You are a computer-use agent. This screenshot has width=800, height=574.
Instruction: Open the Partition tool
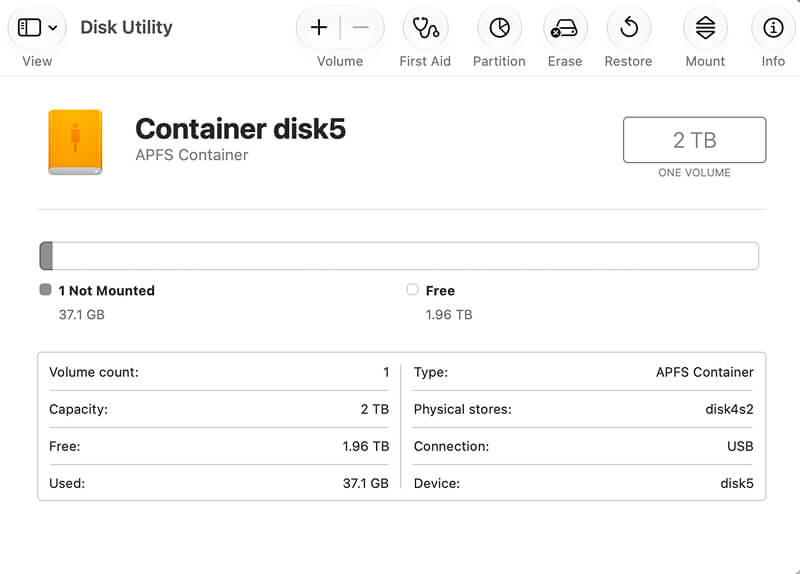(x=499, y=28)
